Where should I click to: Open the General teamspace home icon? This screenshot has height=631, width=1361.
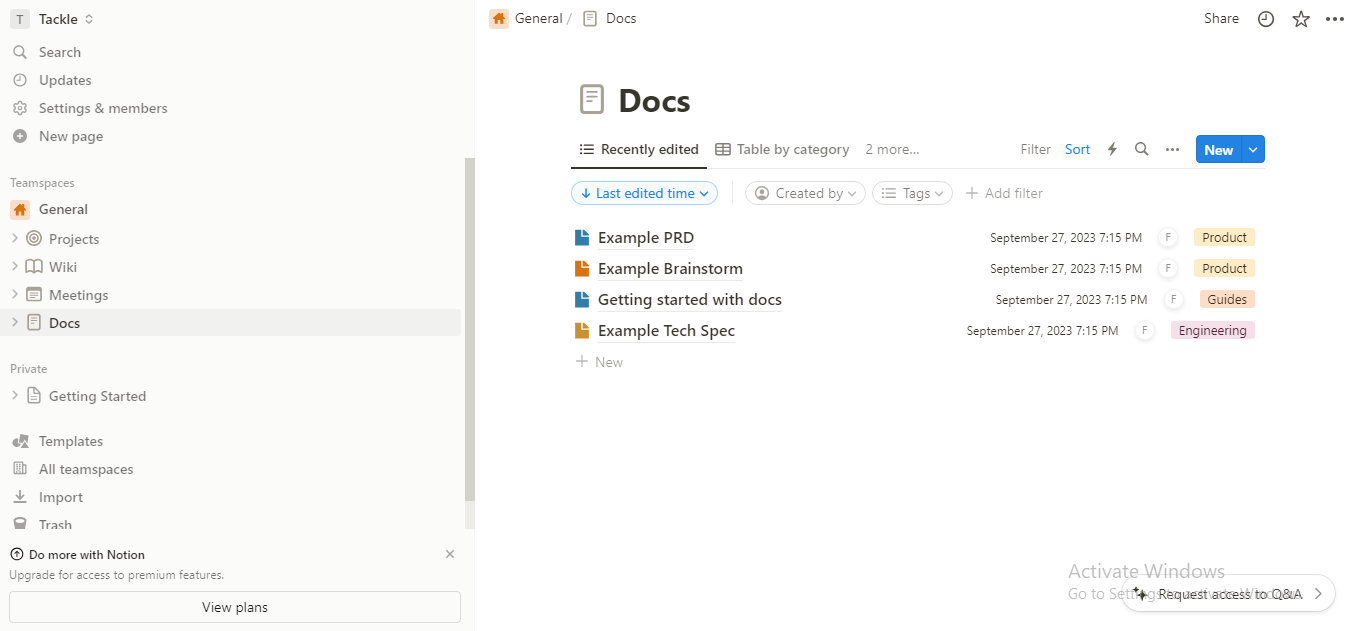(x=20, y=209)
